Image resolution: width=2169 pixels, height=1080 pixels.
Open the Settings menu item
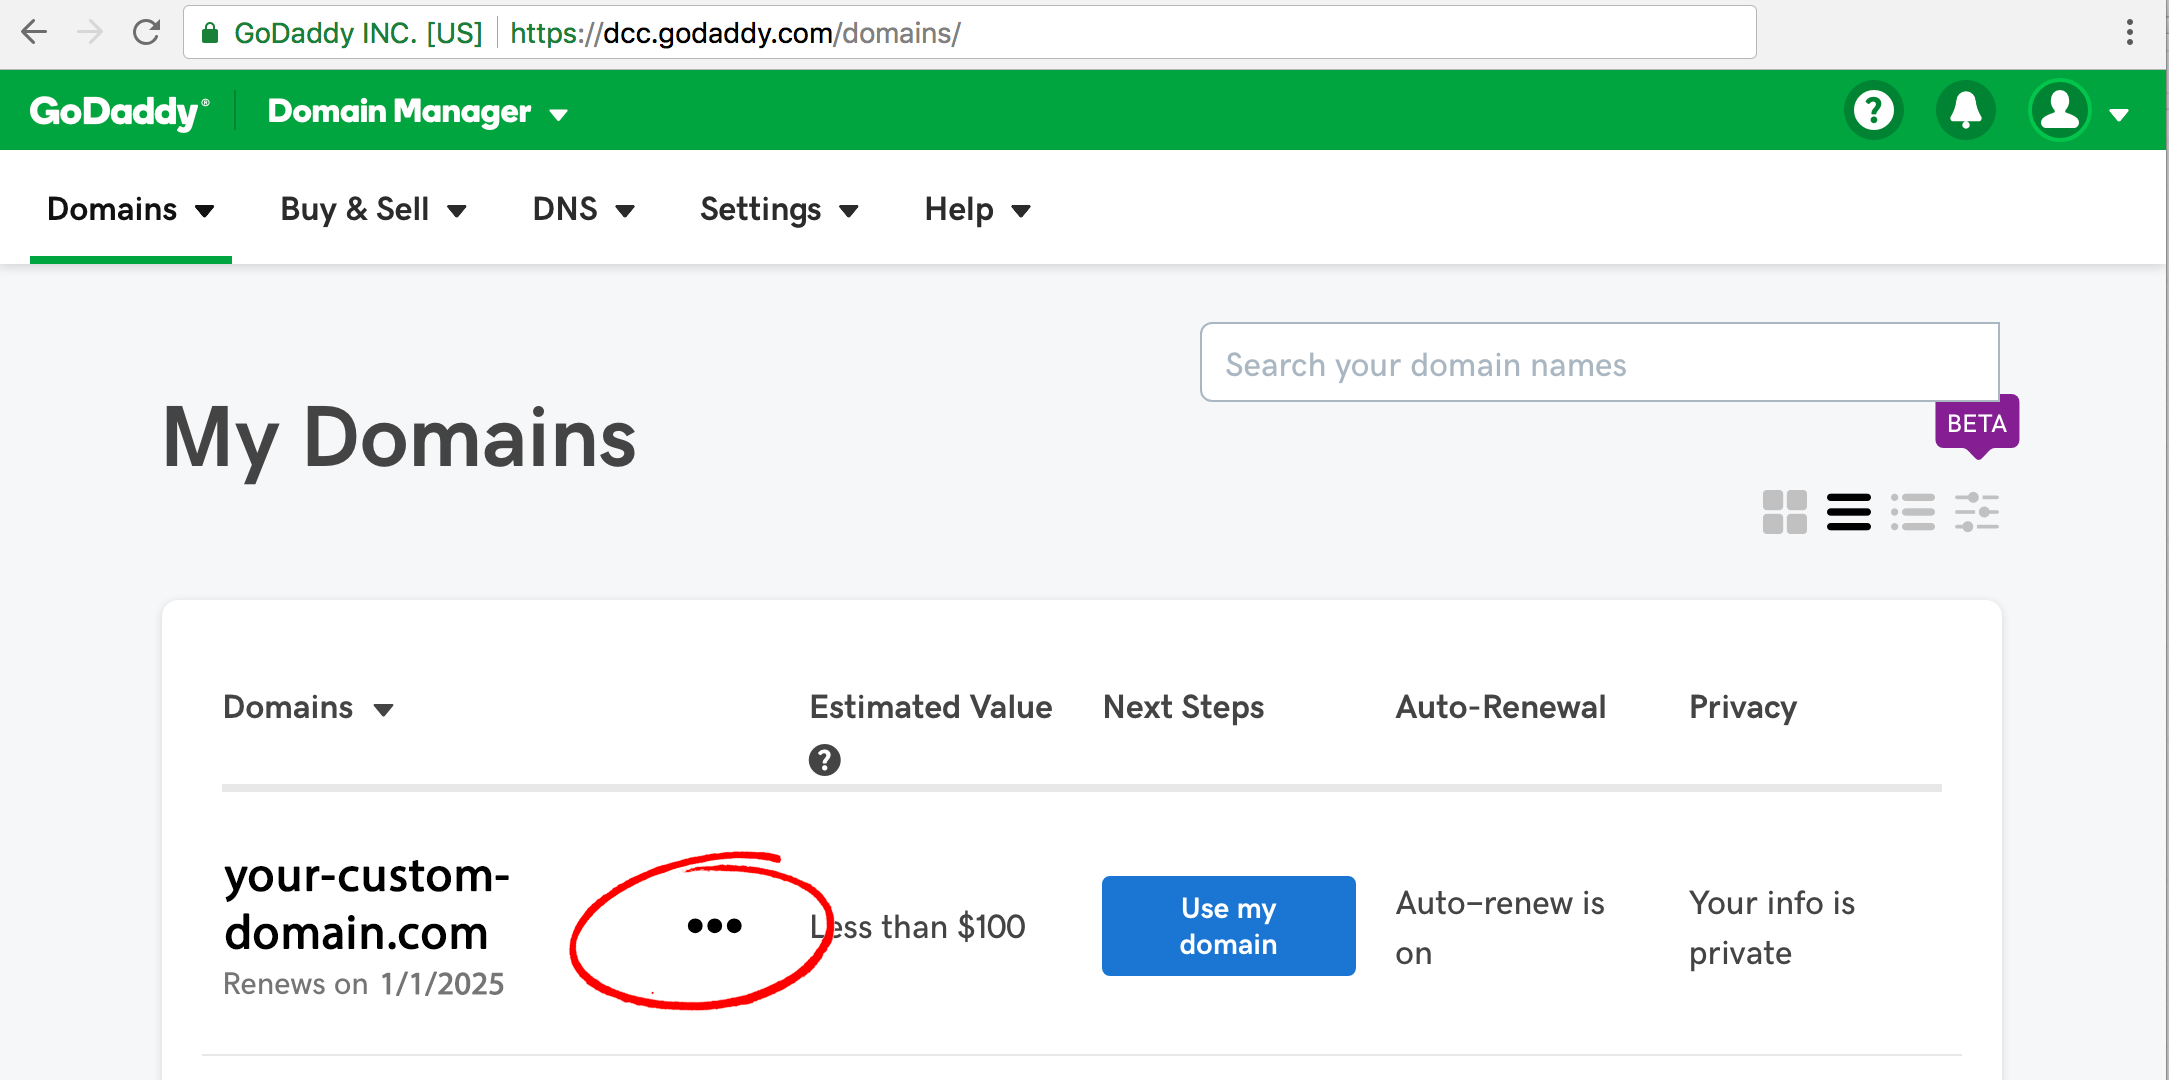[777, 210]
